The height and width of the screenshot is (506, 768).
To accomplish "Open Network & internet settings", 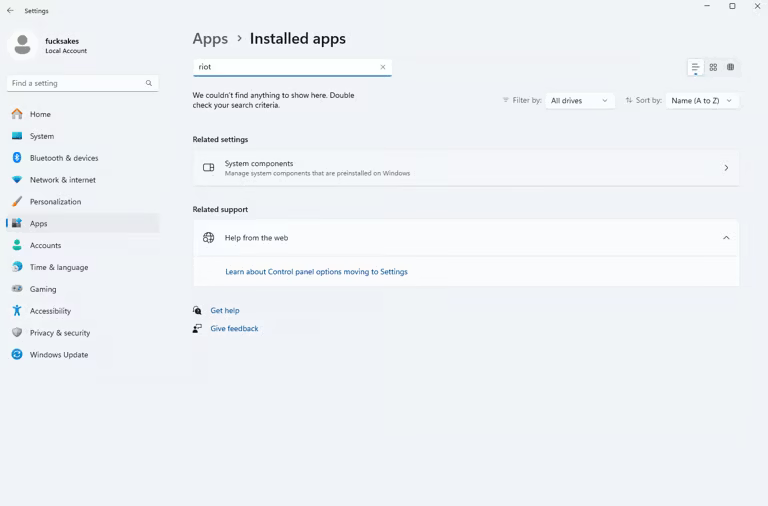I will click(63, 180).
